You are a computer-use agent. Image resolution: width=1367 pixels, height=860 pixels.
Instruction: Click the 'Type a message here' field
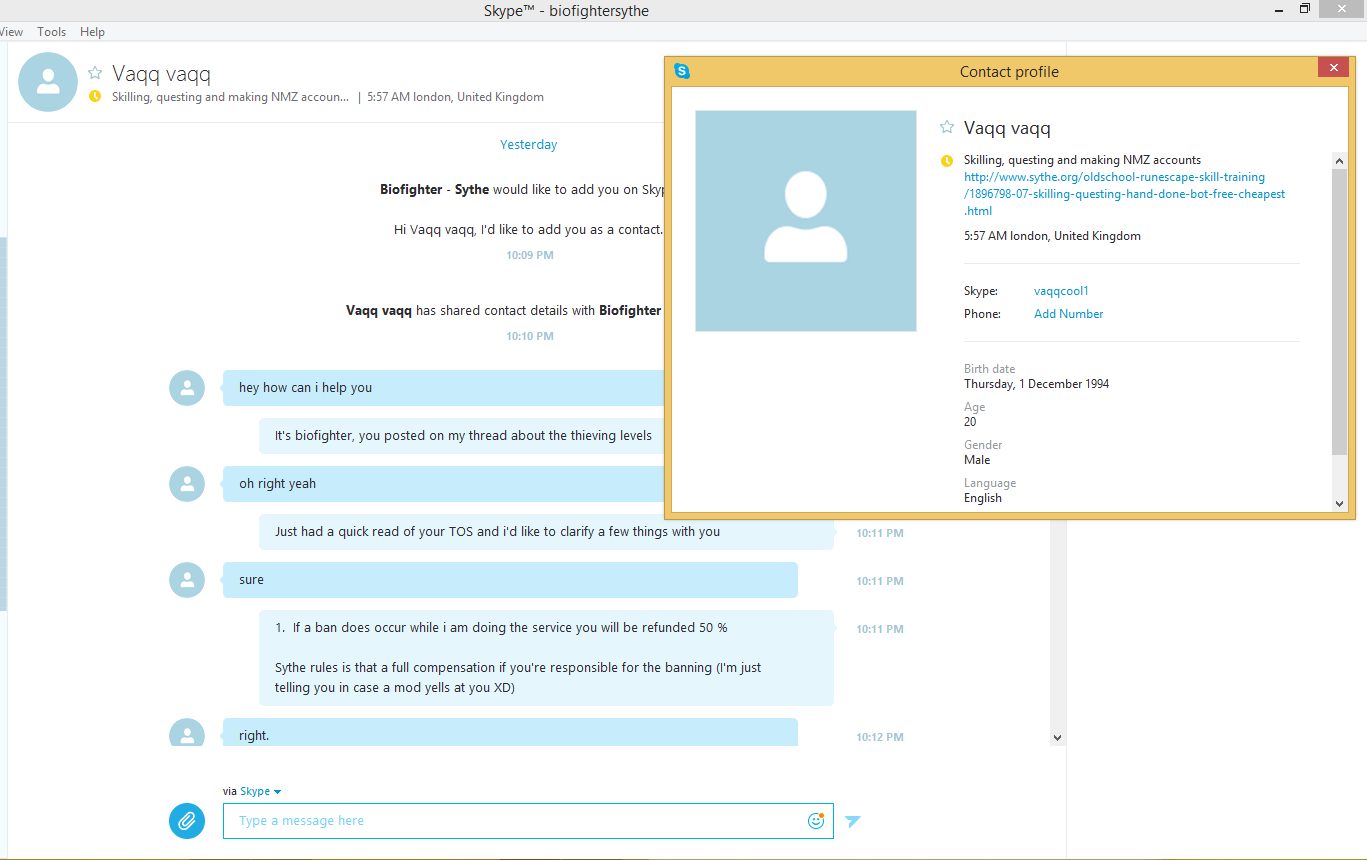point(528,821)
